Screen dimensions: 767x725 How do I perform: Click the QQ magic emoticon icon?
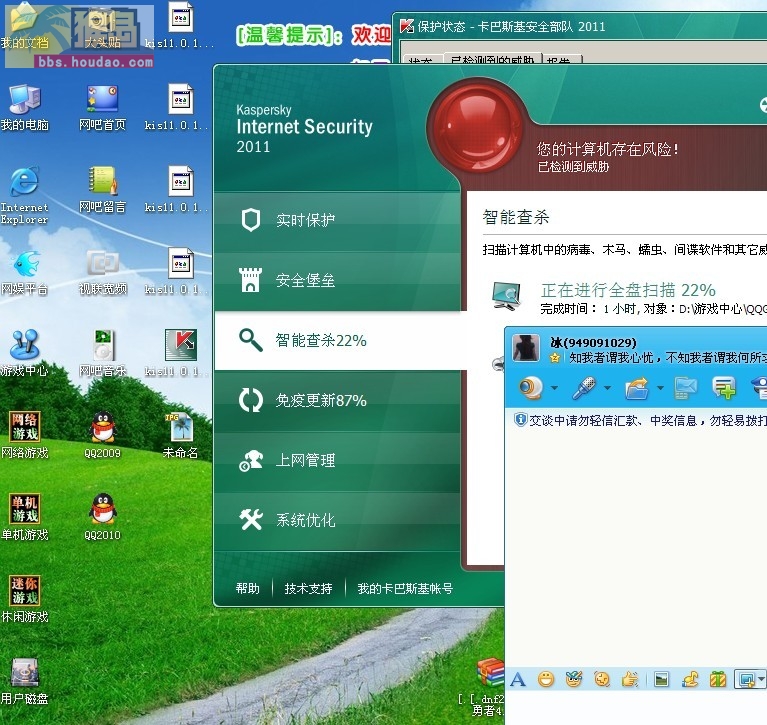(574, 680)
